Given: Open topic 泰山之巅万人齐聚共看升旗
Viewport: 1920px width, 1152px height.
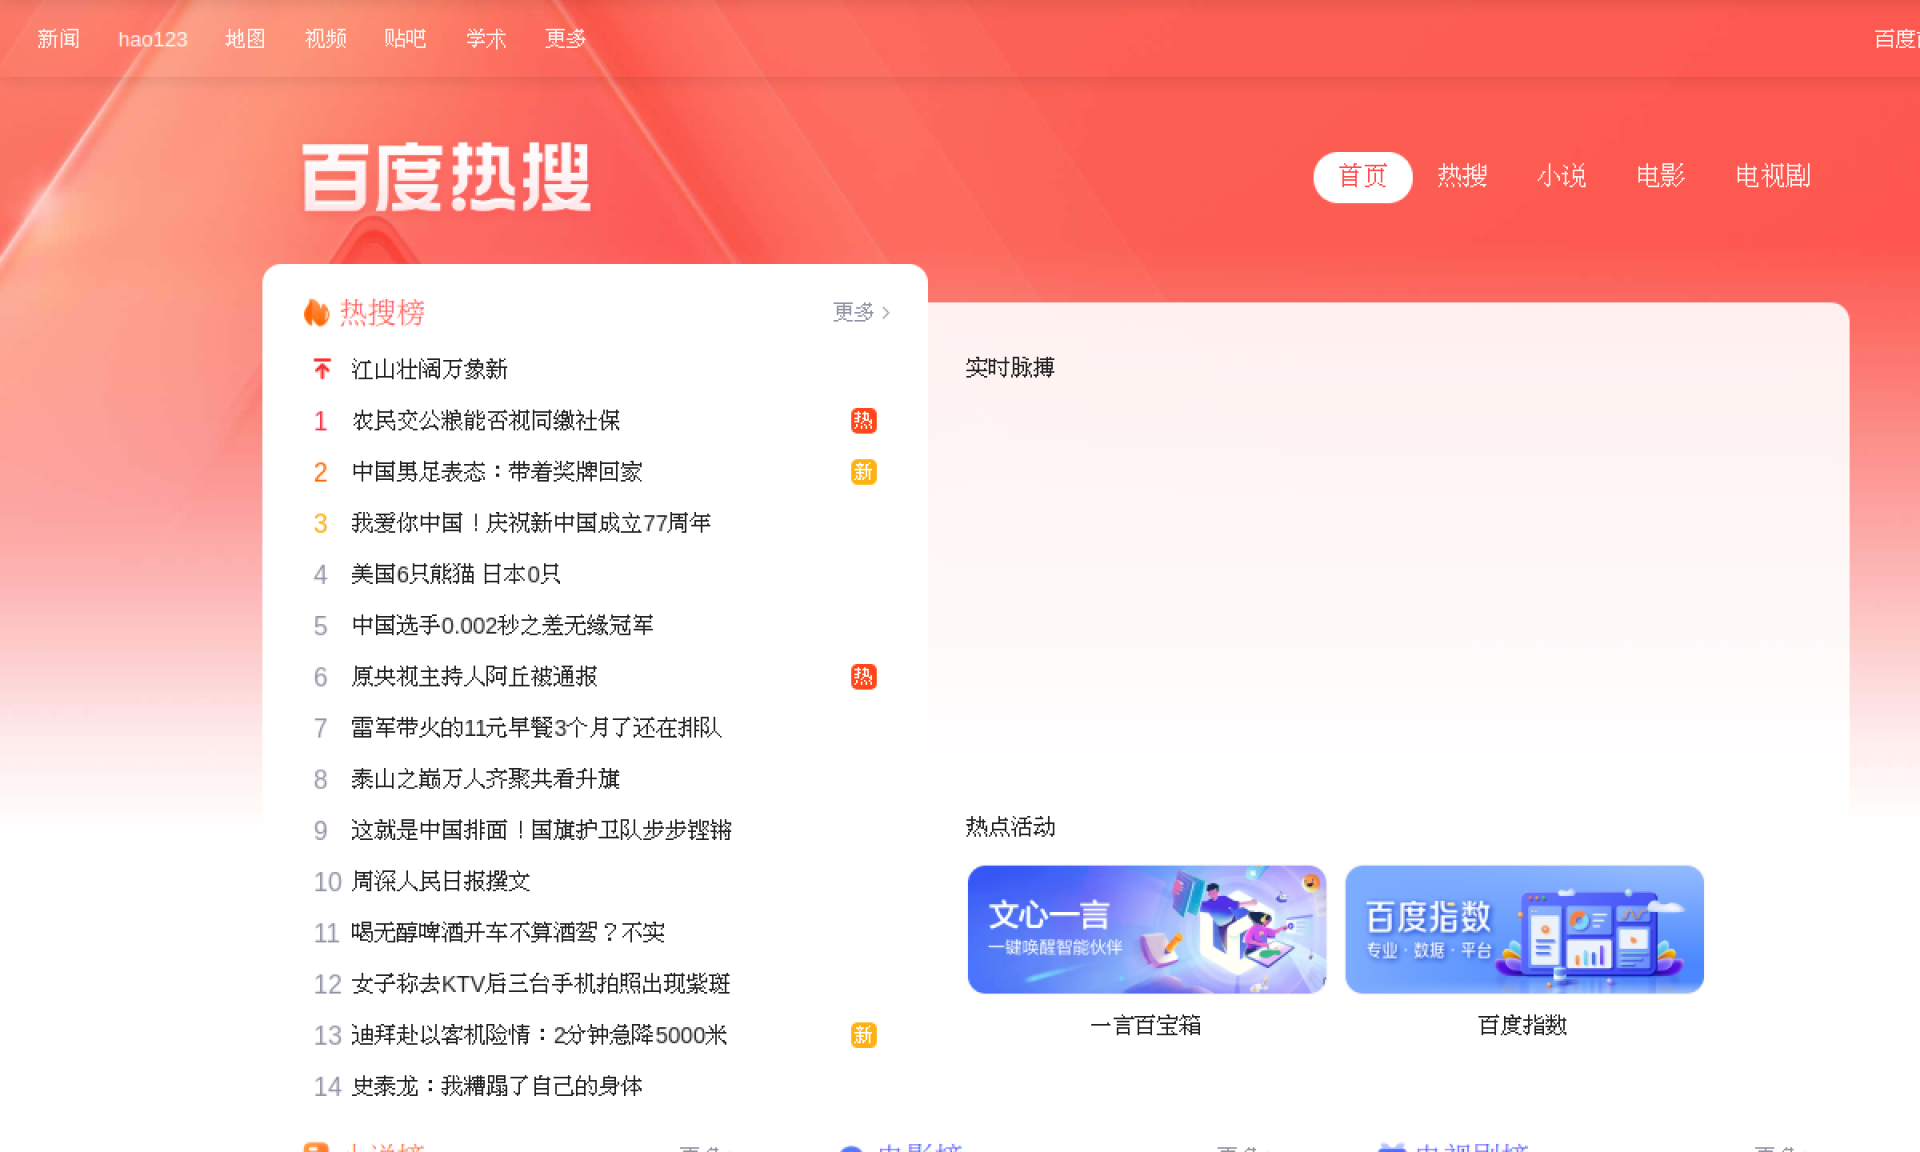Looking at the screenshot, I should tap(485, 779).
